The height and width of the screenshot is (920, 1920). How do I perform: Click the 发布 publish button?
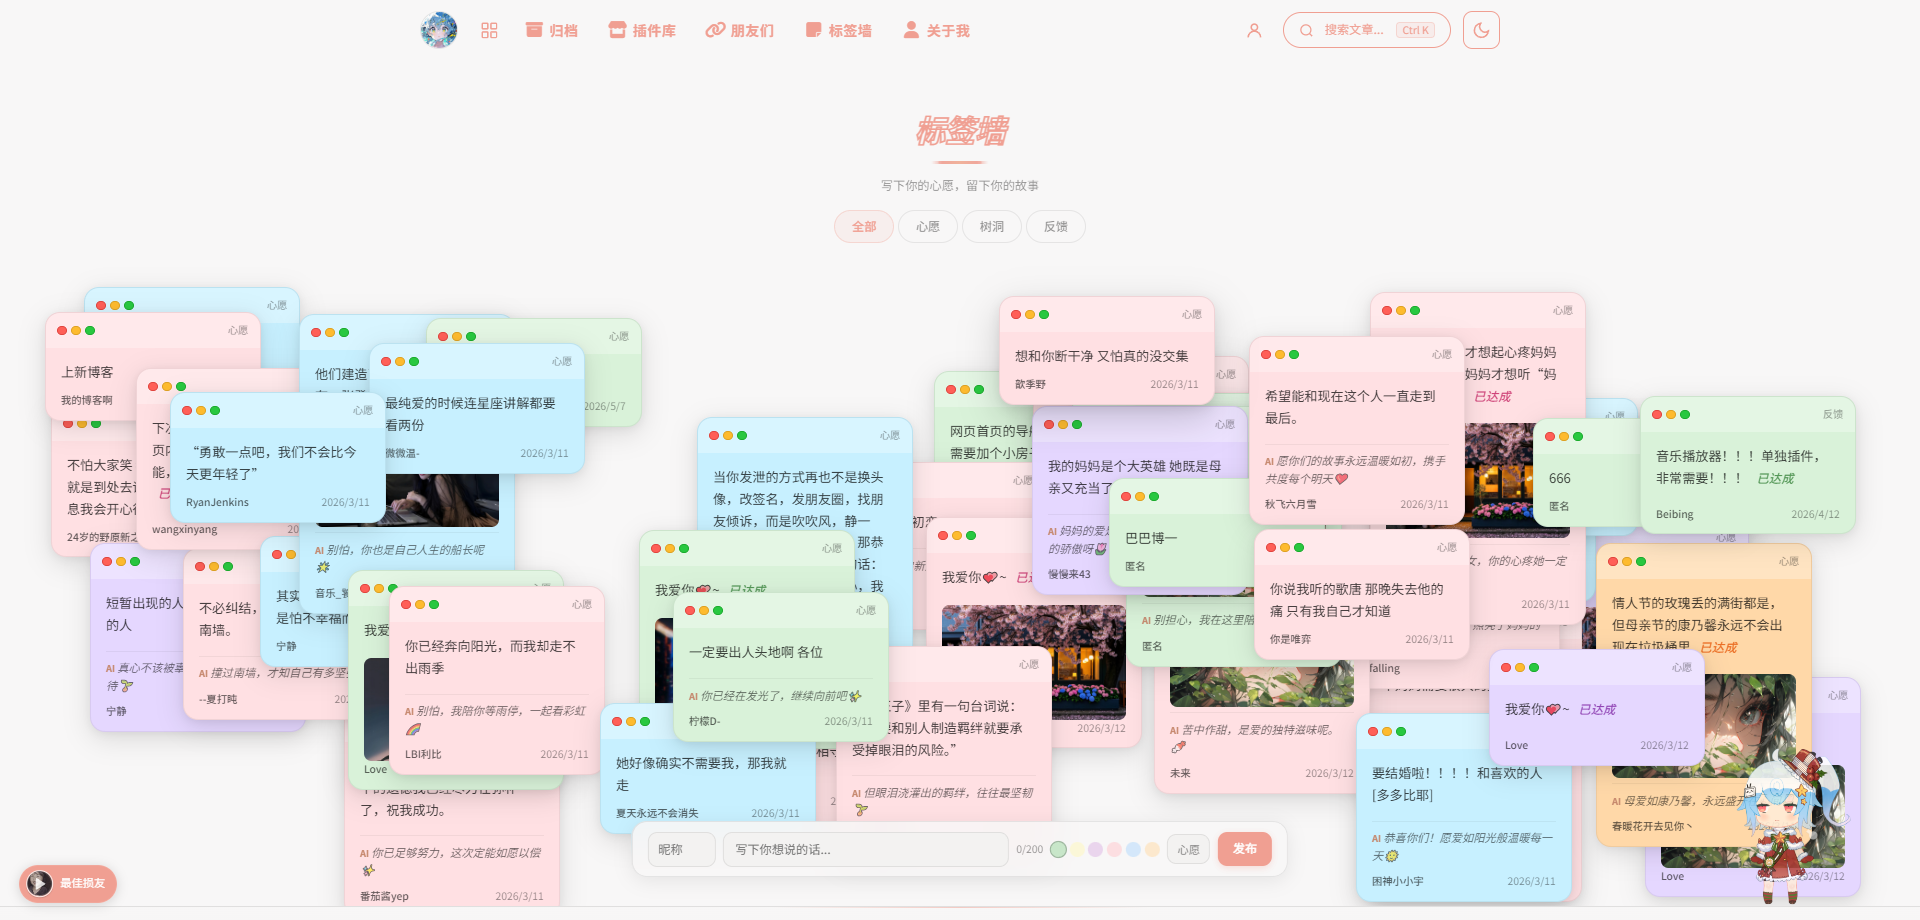coord(1245,849)
